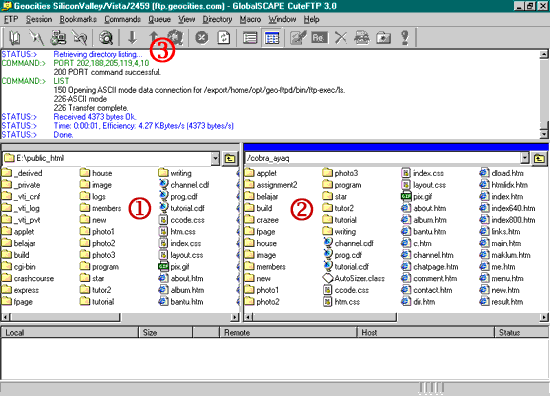Open the FTP menu

click(x=11, y=19)
